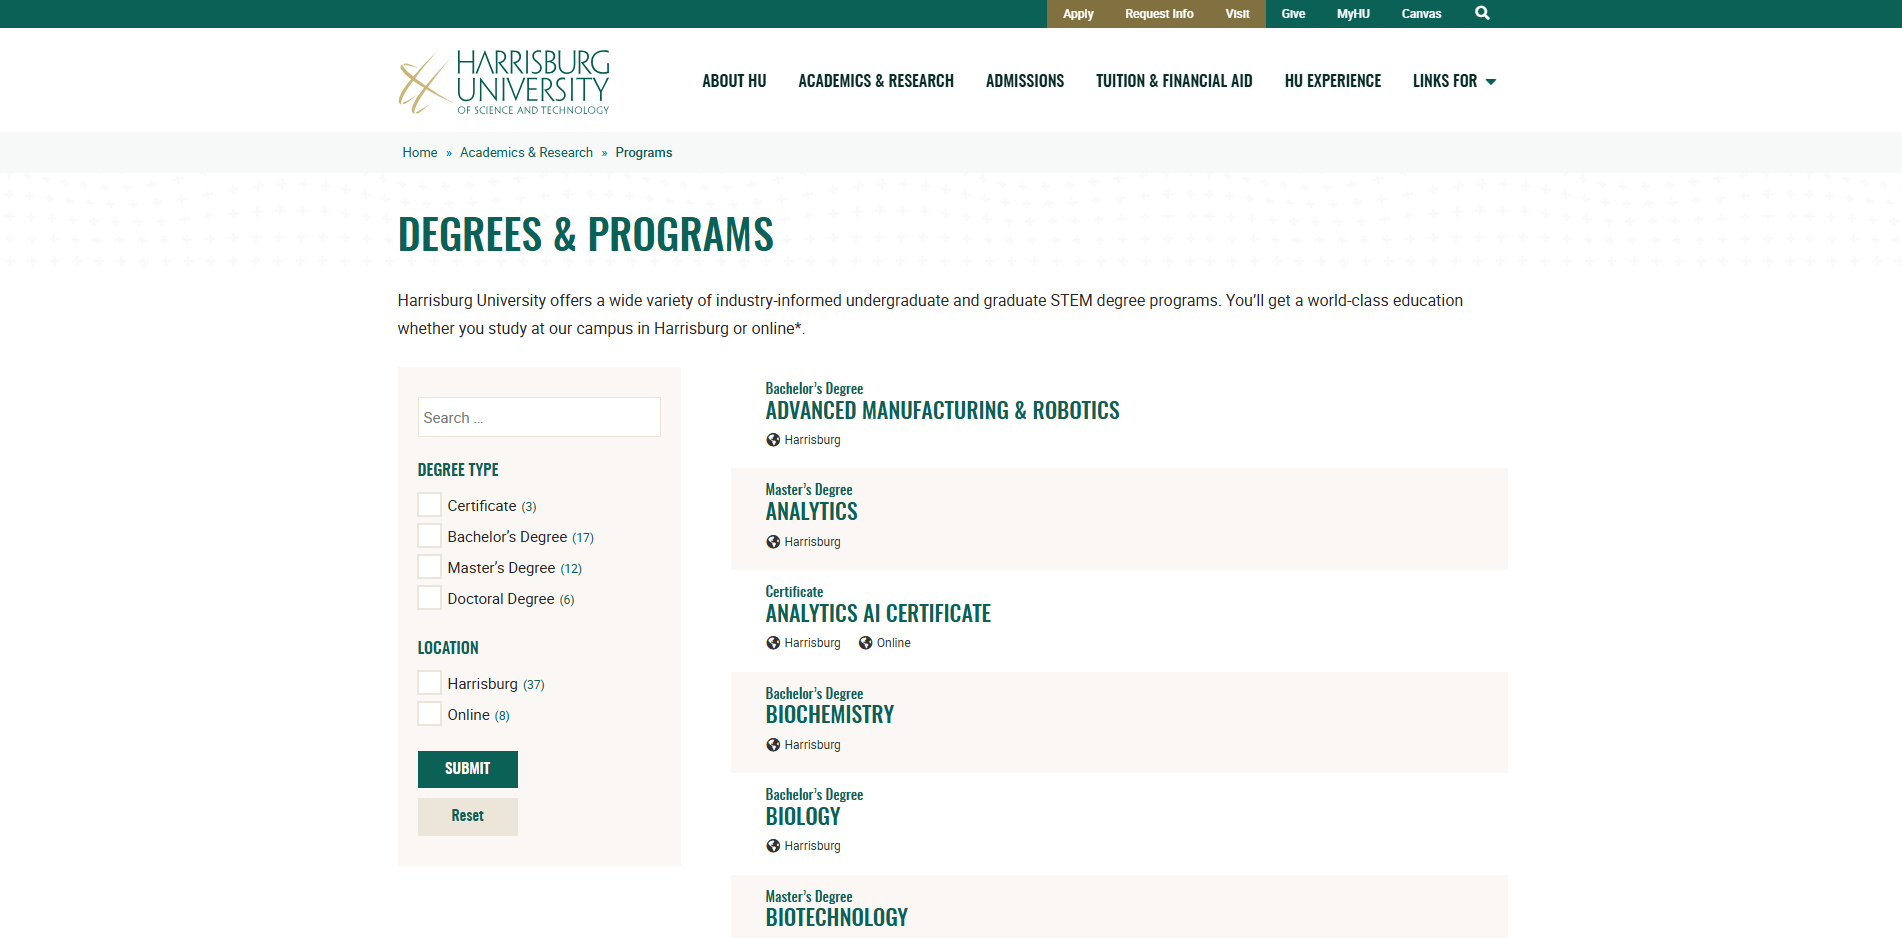
Task: Open the MyHU link
Action: (x=1353, y=14)
